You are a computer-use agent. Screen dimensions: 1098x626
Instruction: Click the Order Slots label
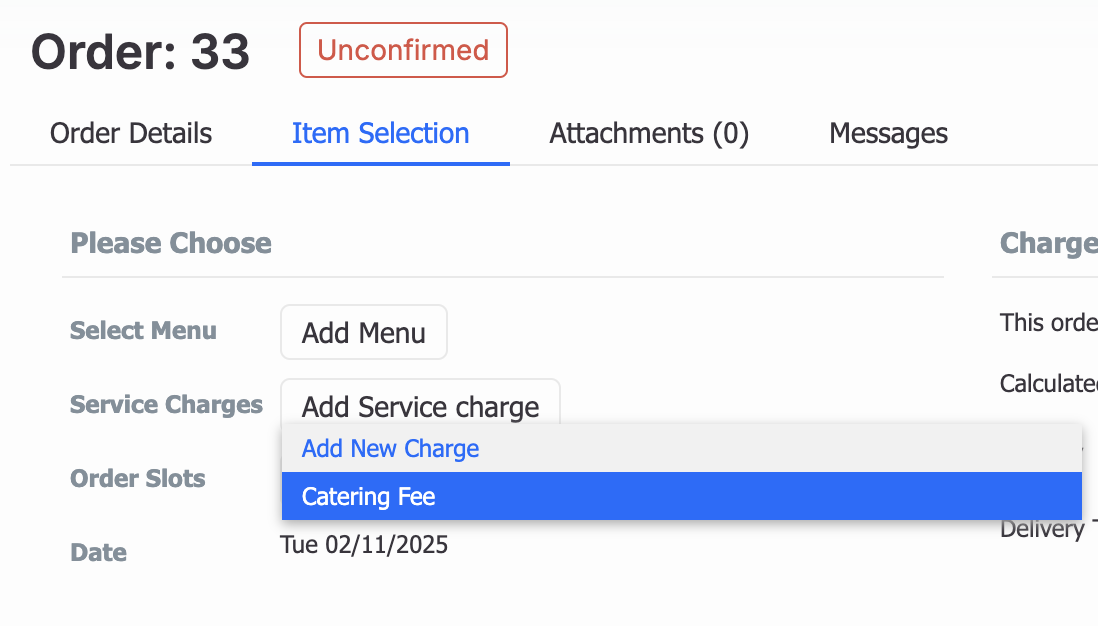pos(137,479)
